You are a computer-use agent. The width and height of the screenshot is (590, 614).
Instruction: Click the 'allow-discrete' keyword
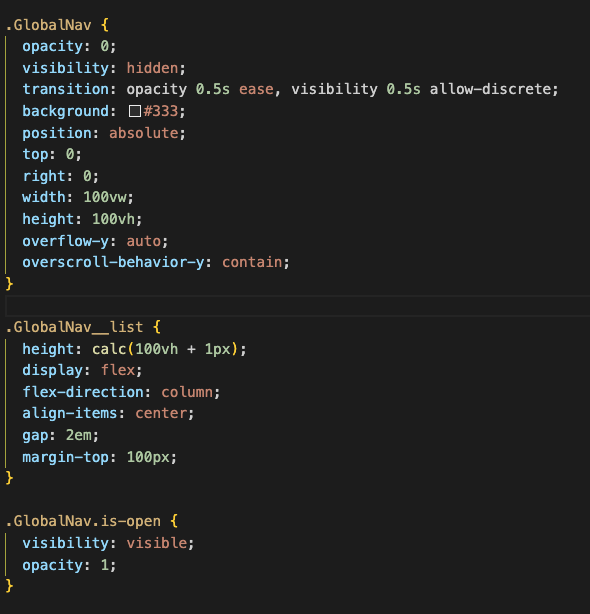[x=490, y=89]
